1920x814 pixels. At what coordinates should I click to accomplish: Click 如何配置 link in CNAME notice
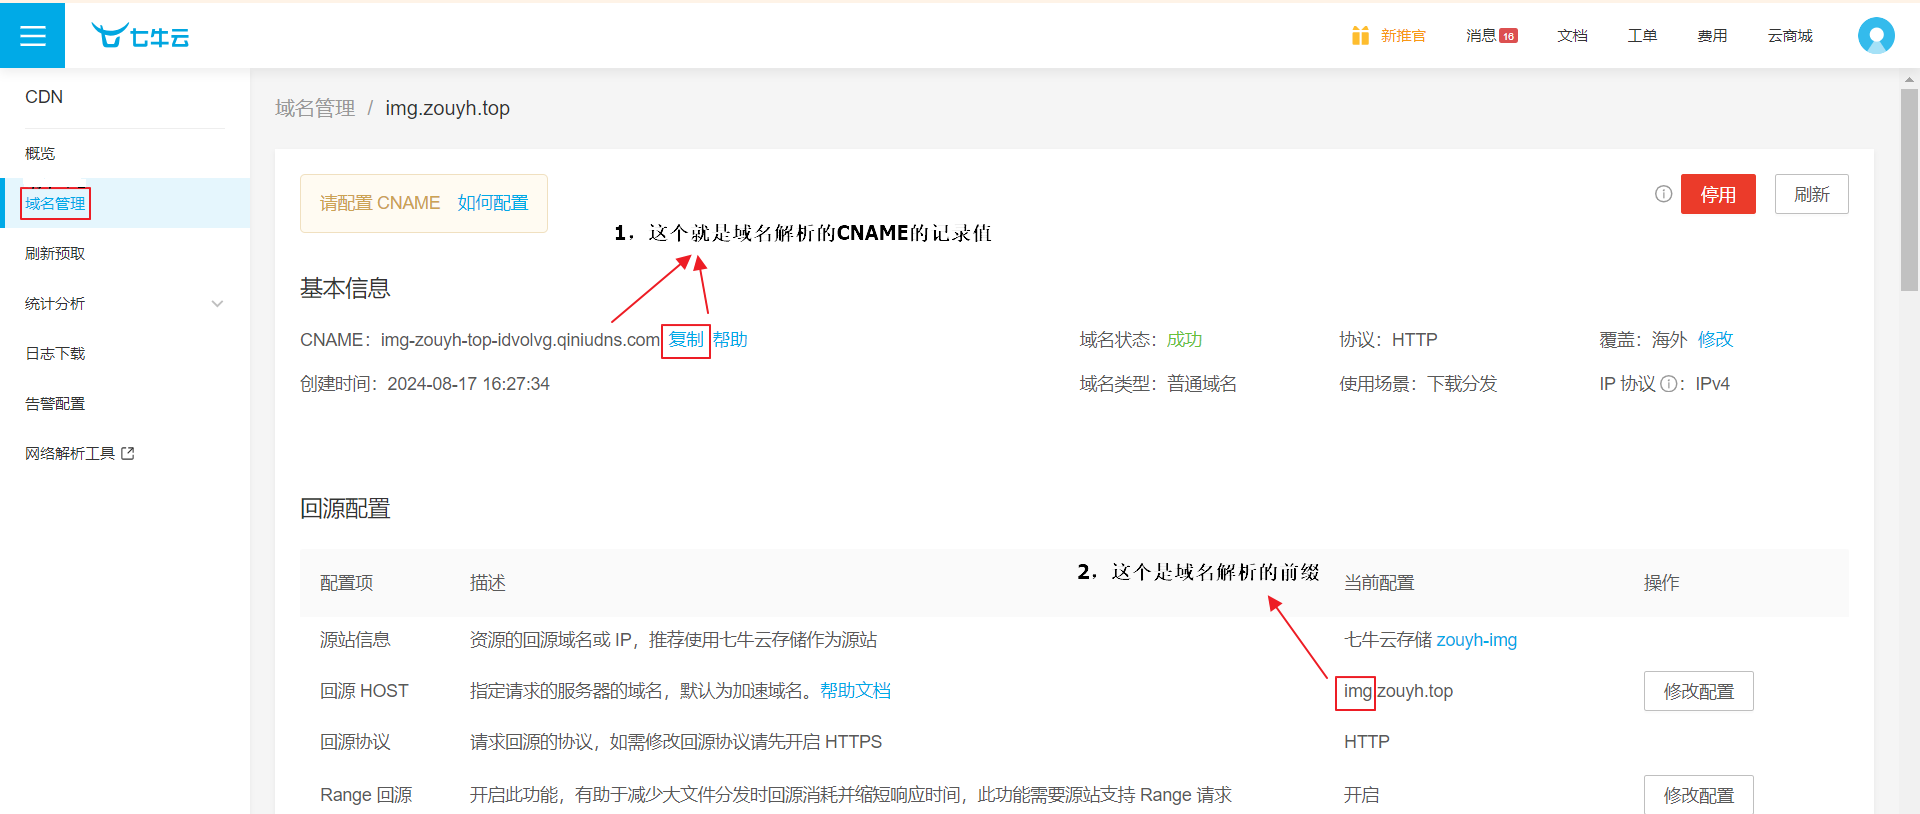coord(492,203)
